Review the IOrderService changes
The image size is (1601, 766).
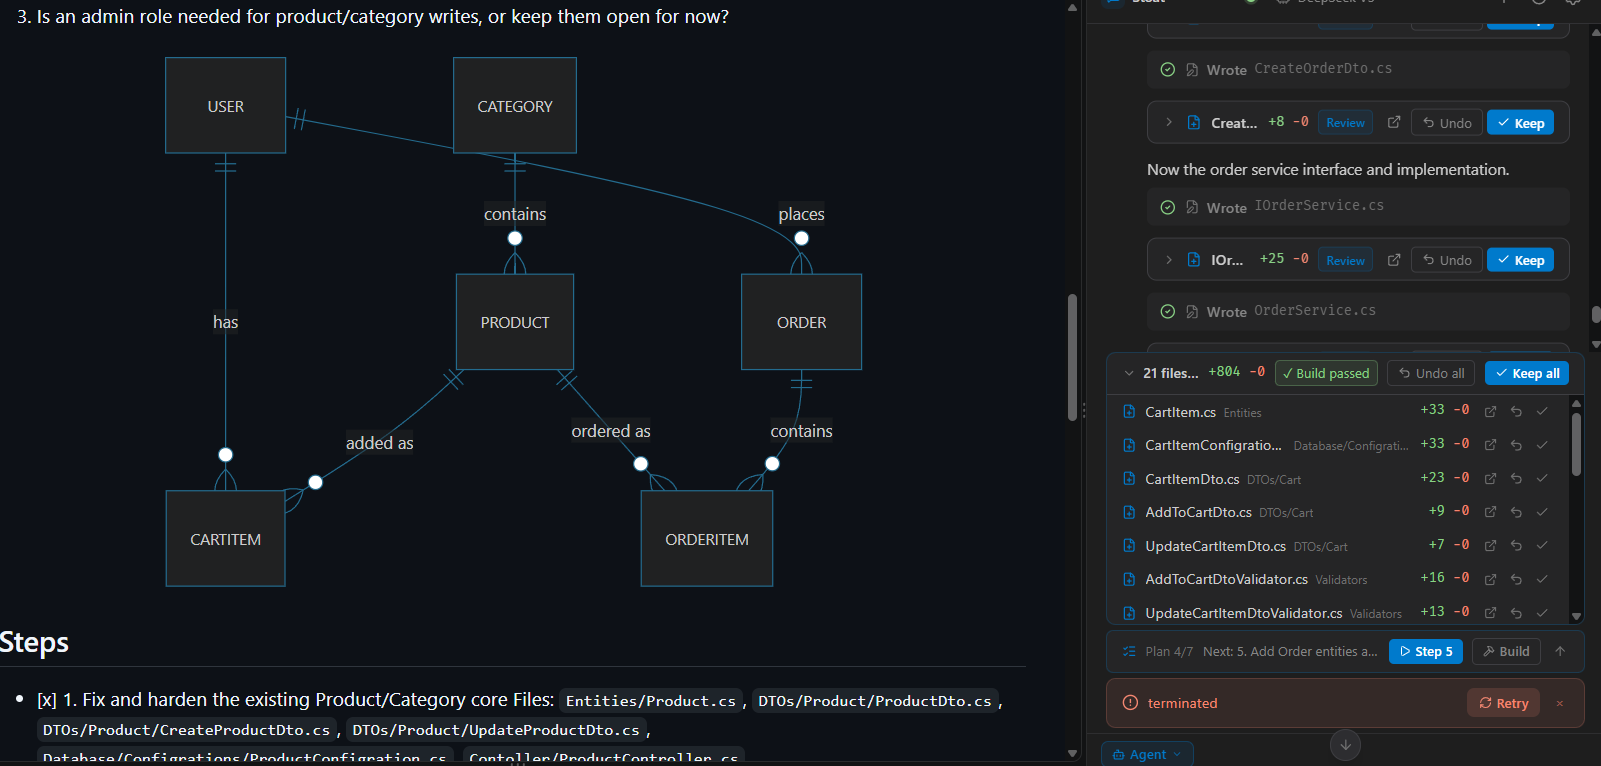click(1345, 260)
